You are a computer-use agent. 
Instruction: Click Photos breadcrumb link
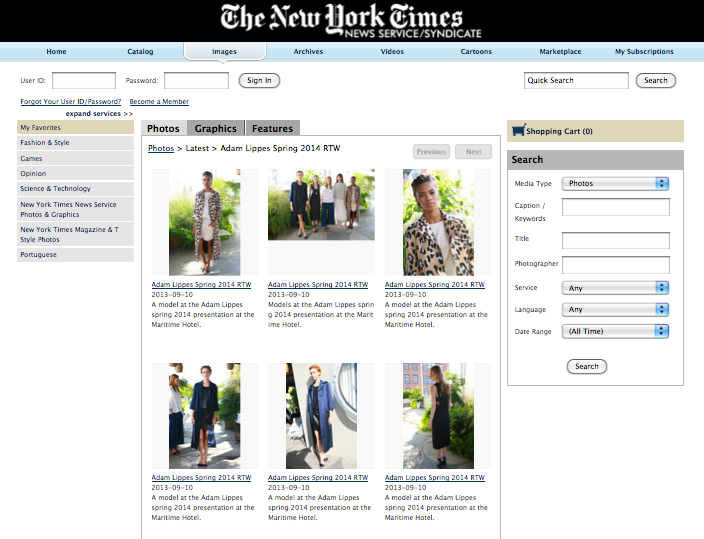coord(161,148)
